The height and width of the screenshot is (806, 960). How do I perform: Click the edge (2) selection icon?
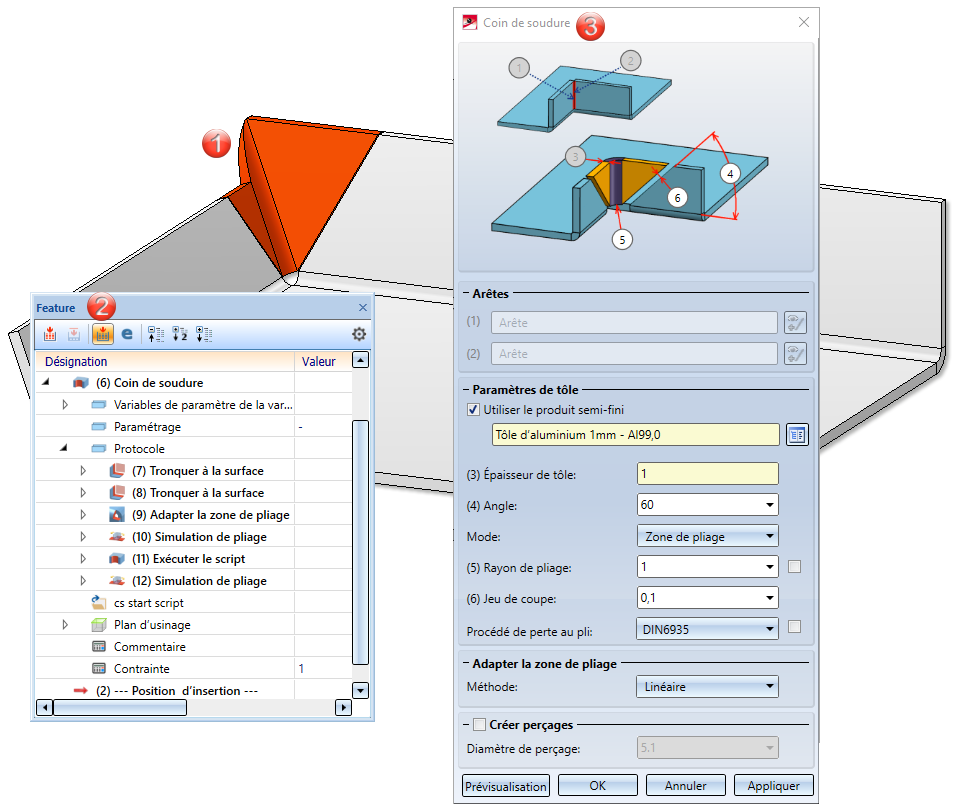[x=795, y=353]
